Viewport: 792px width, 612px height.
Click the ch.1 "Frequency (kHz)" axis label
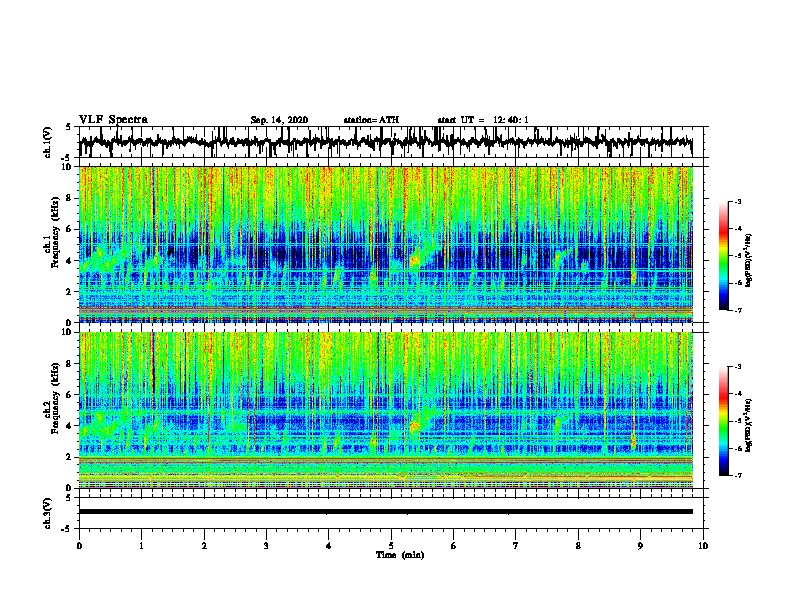(55, 232)
